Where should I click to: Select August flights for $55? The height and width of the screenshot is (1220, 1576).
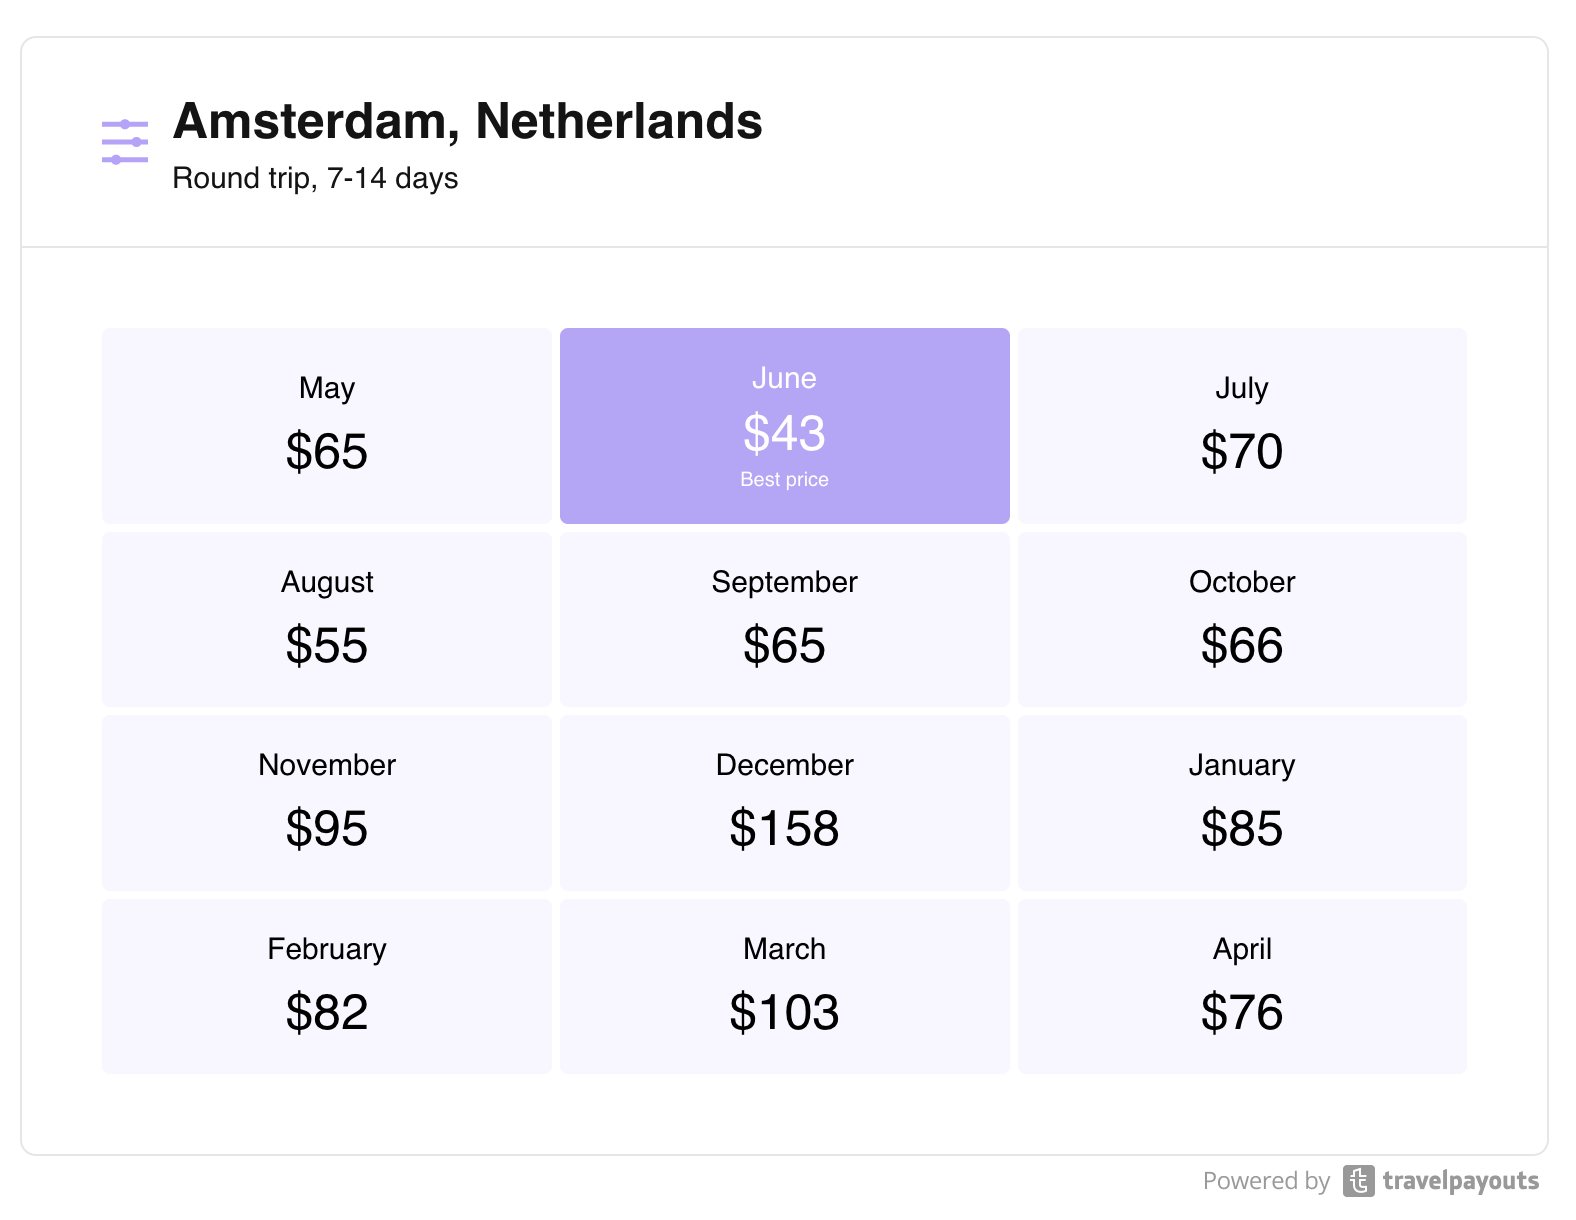pyautogui.click(x=326, y=619)
